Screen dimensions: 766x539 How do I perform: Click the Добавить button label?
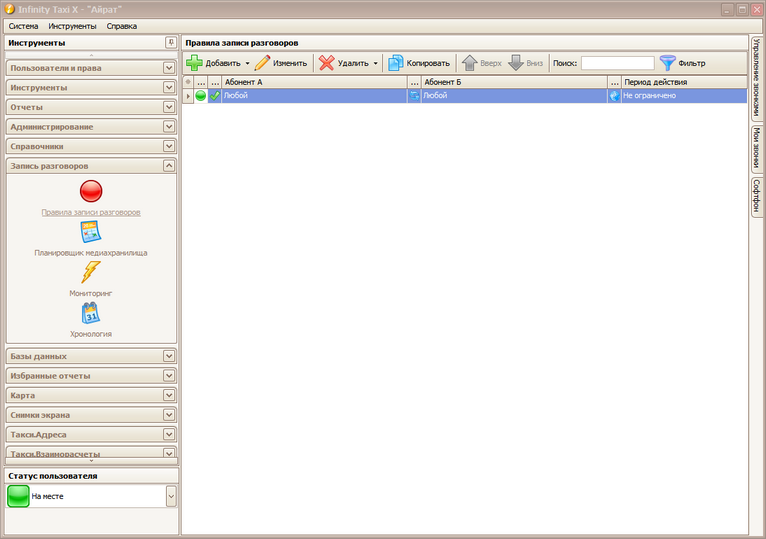[x=223, y=64]
